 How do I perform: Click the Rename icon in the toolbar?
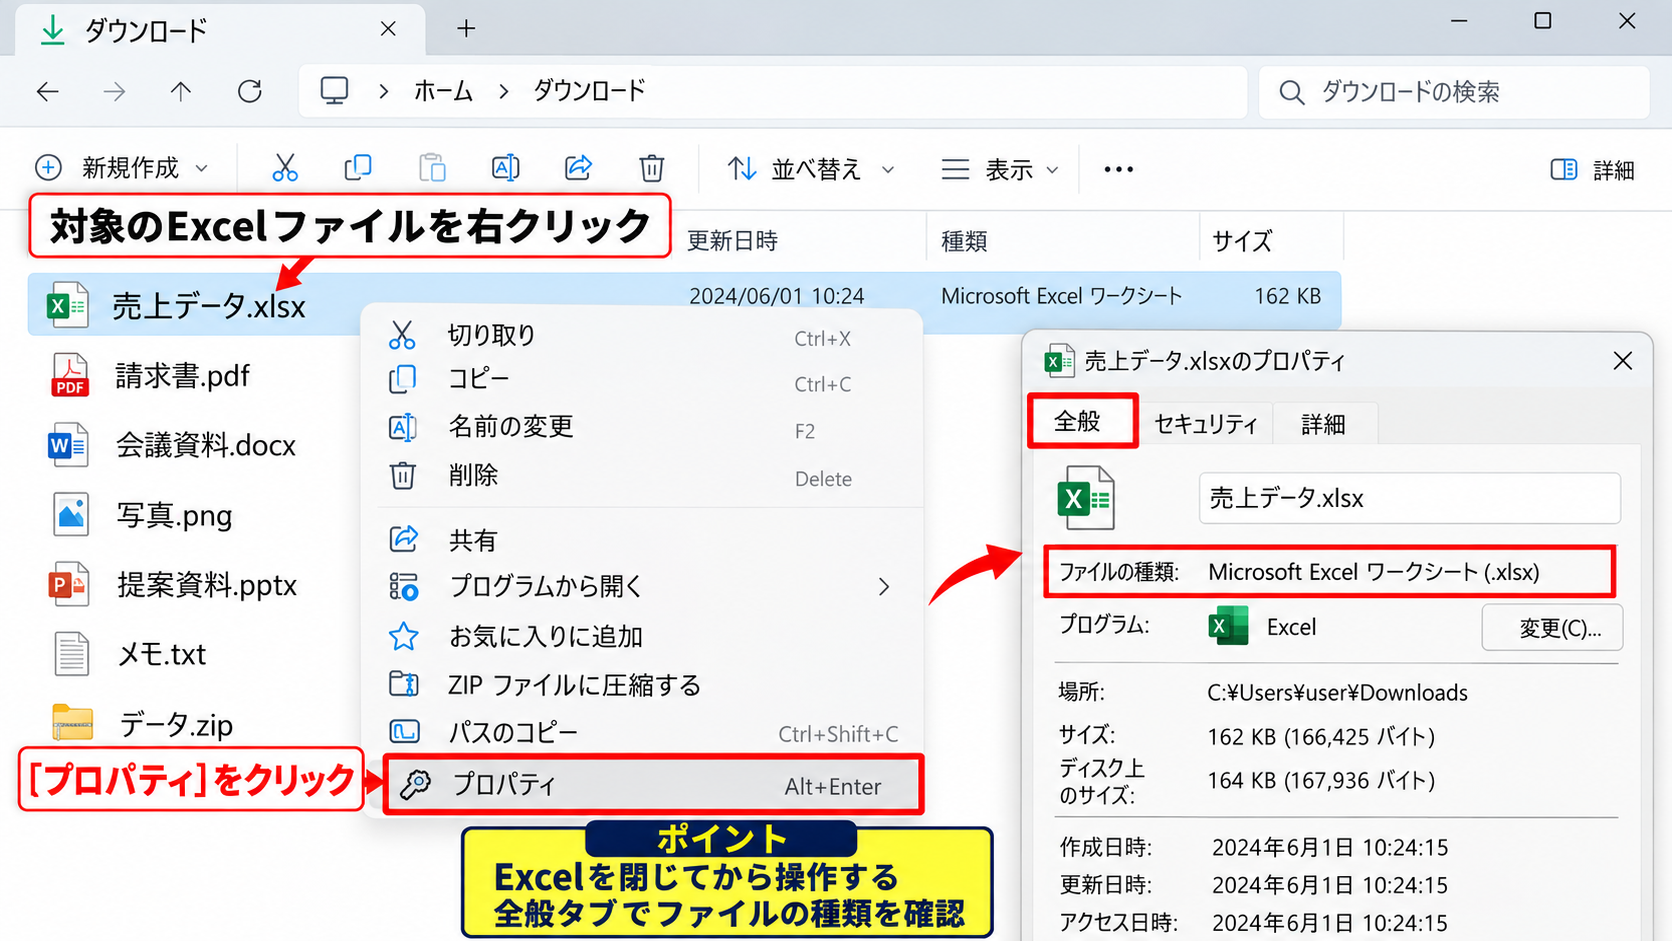pyautogui.click(x=506, y=168)
